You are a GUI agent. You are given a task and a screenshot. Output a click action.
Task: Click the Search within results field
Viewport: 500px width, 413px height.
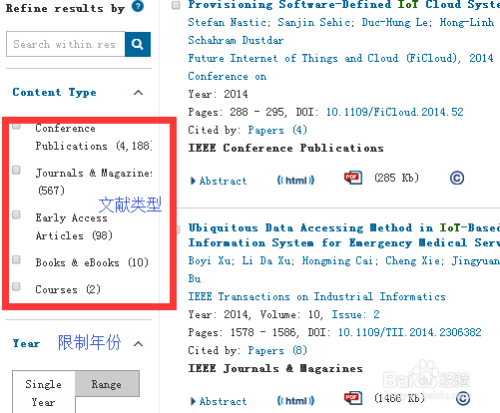66,44
